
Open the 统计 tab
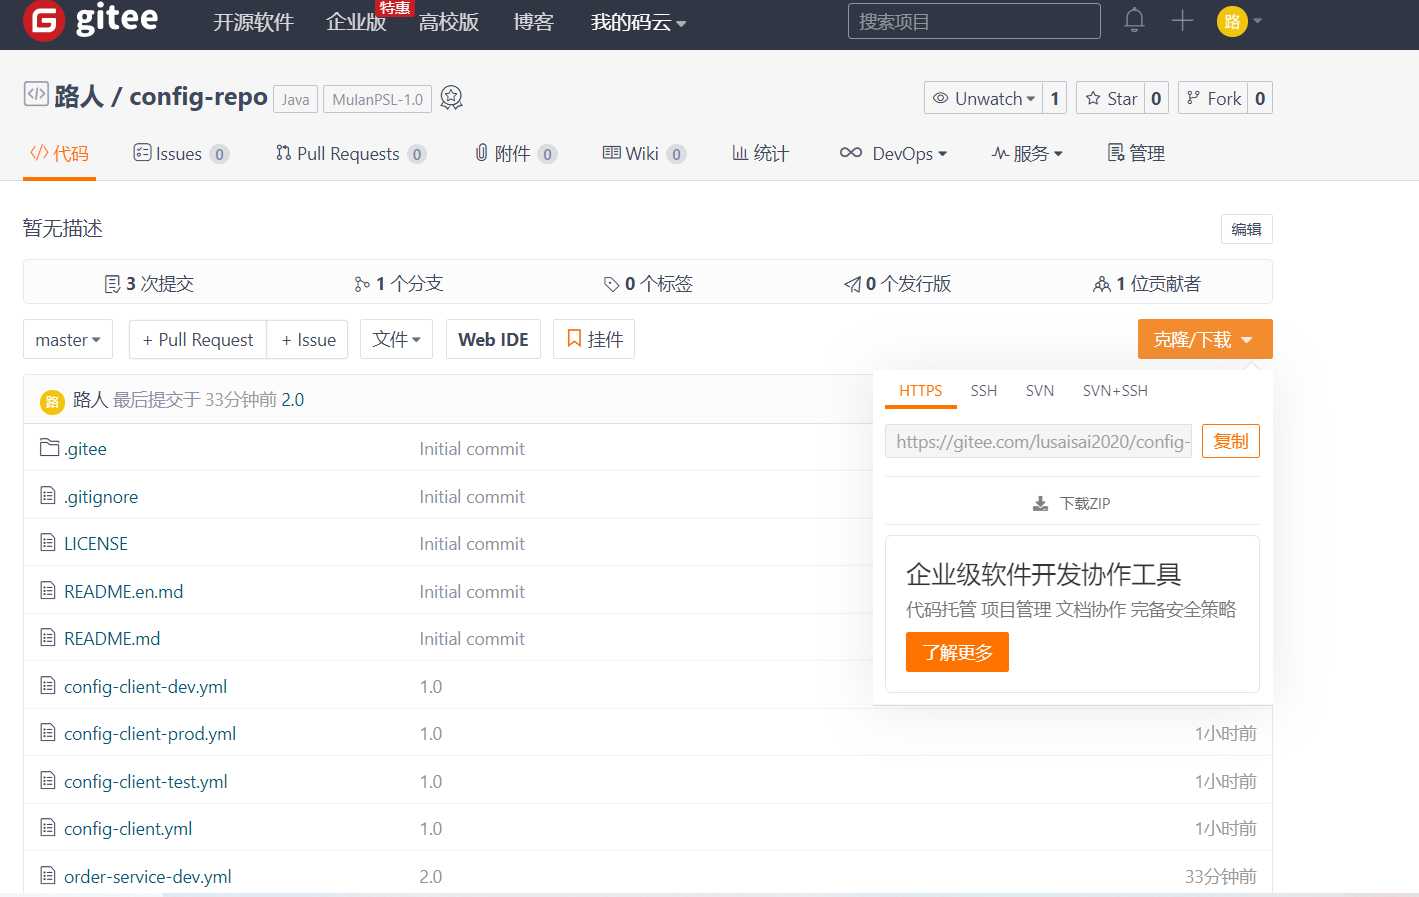click(761, 153)
